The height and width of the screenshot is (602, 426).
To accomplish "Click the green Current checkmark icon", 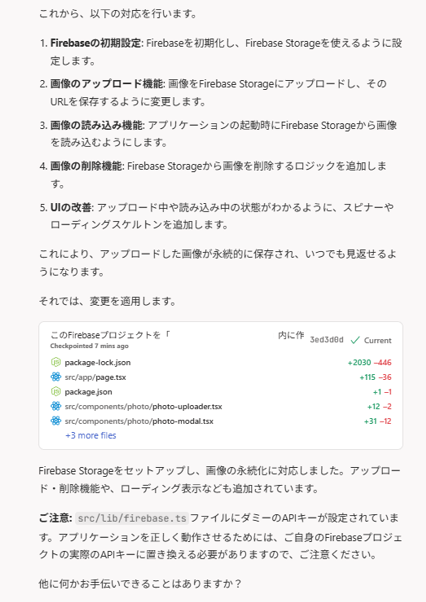I will [355, 340].
